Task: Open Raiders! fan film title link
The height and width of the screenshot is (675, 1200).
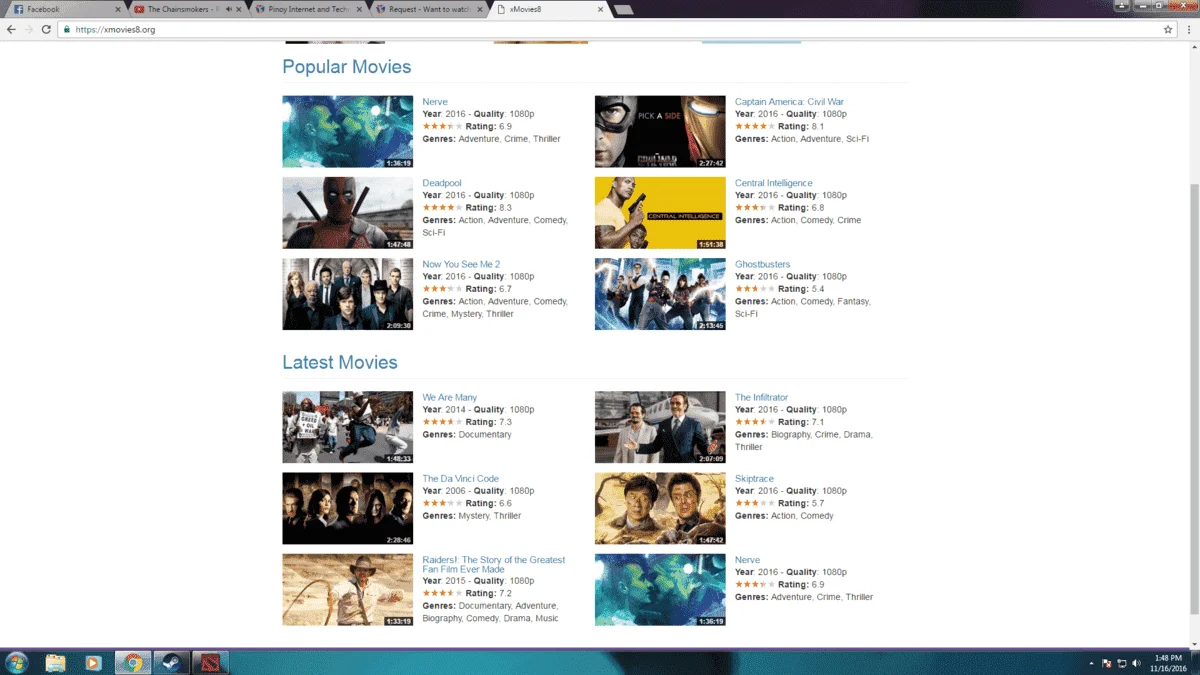Action: (x=494, y=564)
